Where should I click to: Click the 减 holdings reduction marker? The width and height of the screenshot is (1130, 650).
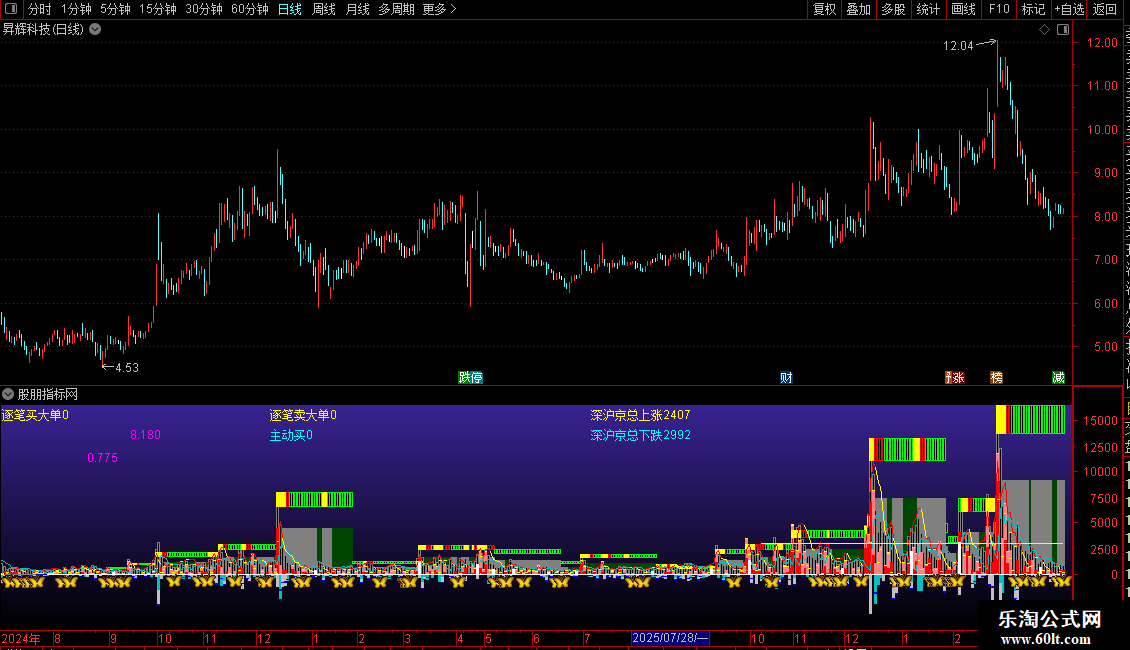1058,378
